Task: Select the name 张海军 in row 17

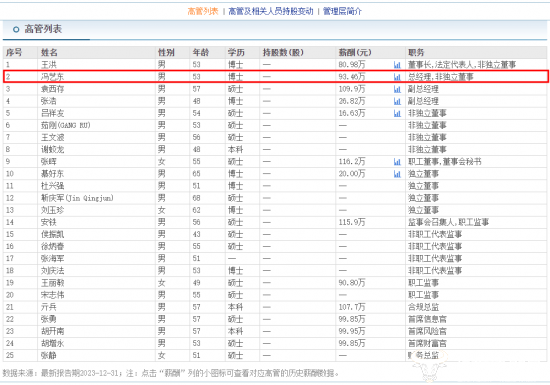Action: pos(53,259)
